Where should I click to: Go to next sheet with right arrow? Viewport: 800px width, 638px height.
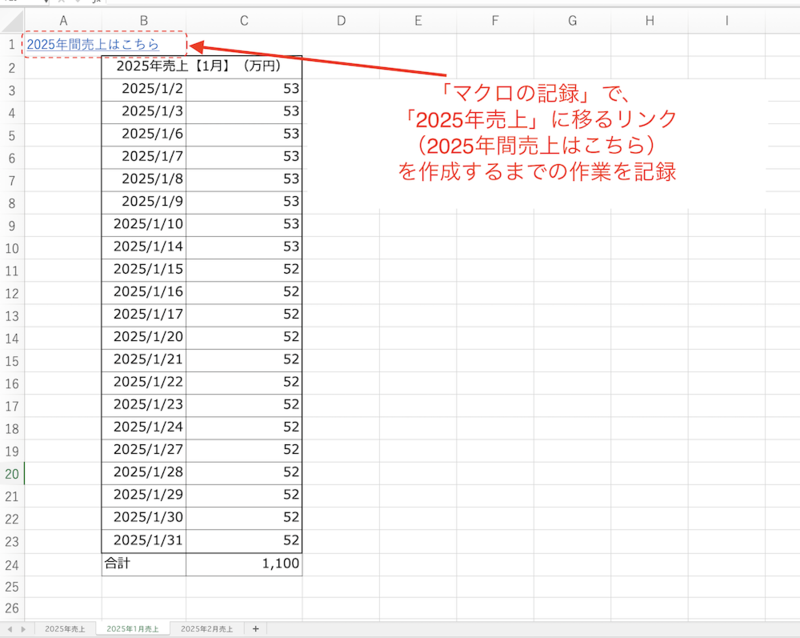[x=23, y=629]
